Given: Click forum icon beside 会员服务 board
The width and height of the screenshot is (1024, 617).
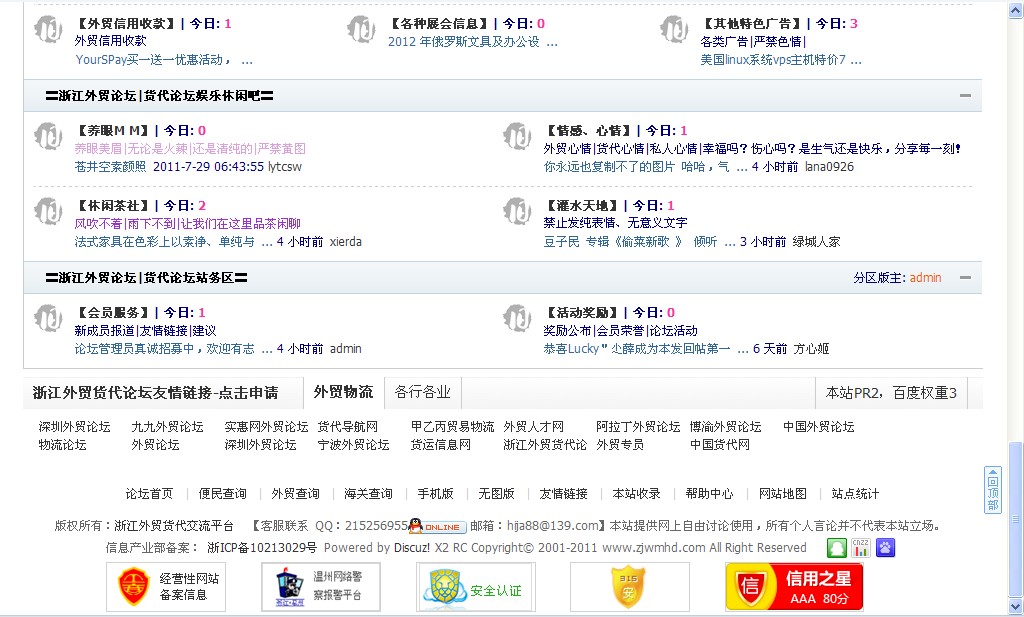Looking at the screenshot, I should pos(48,319).
